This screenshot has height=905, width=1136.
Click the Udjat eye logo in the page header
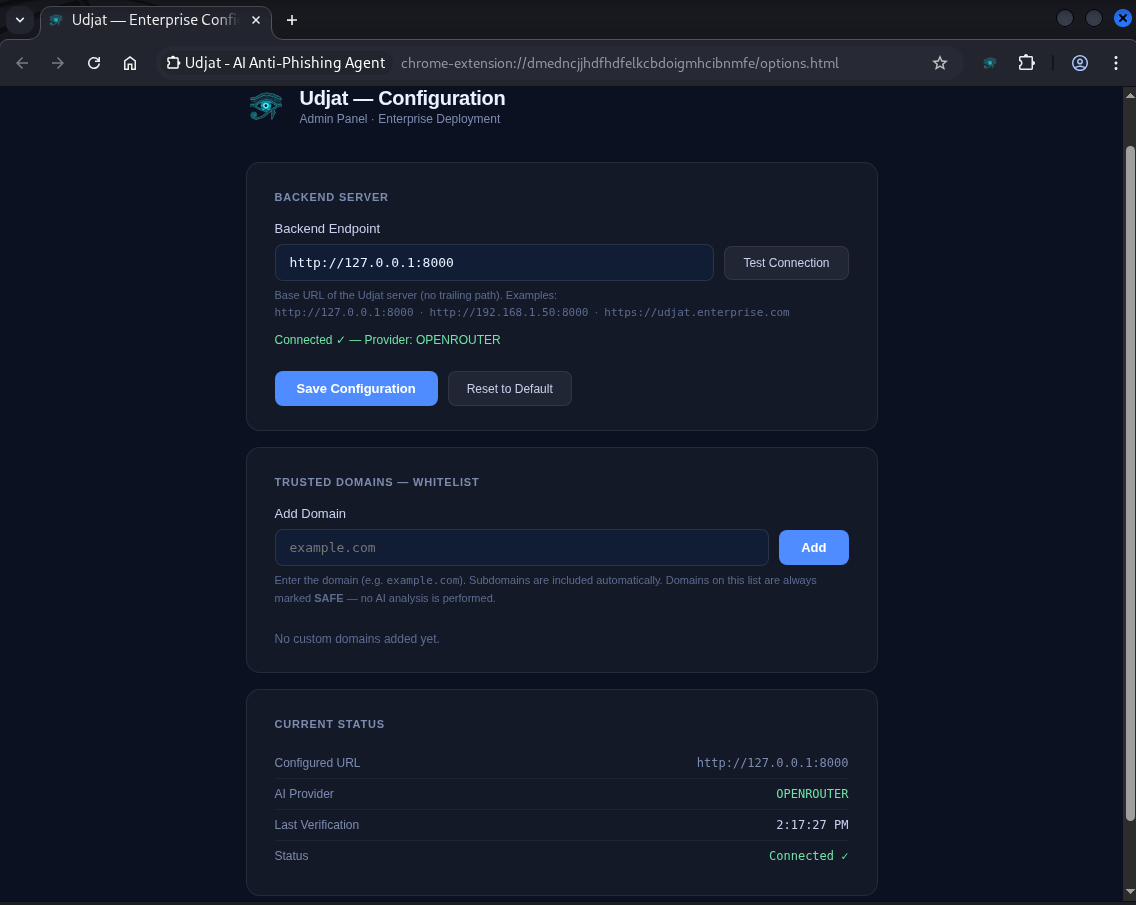(x=265, y=105)
